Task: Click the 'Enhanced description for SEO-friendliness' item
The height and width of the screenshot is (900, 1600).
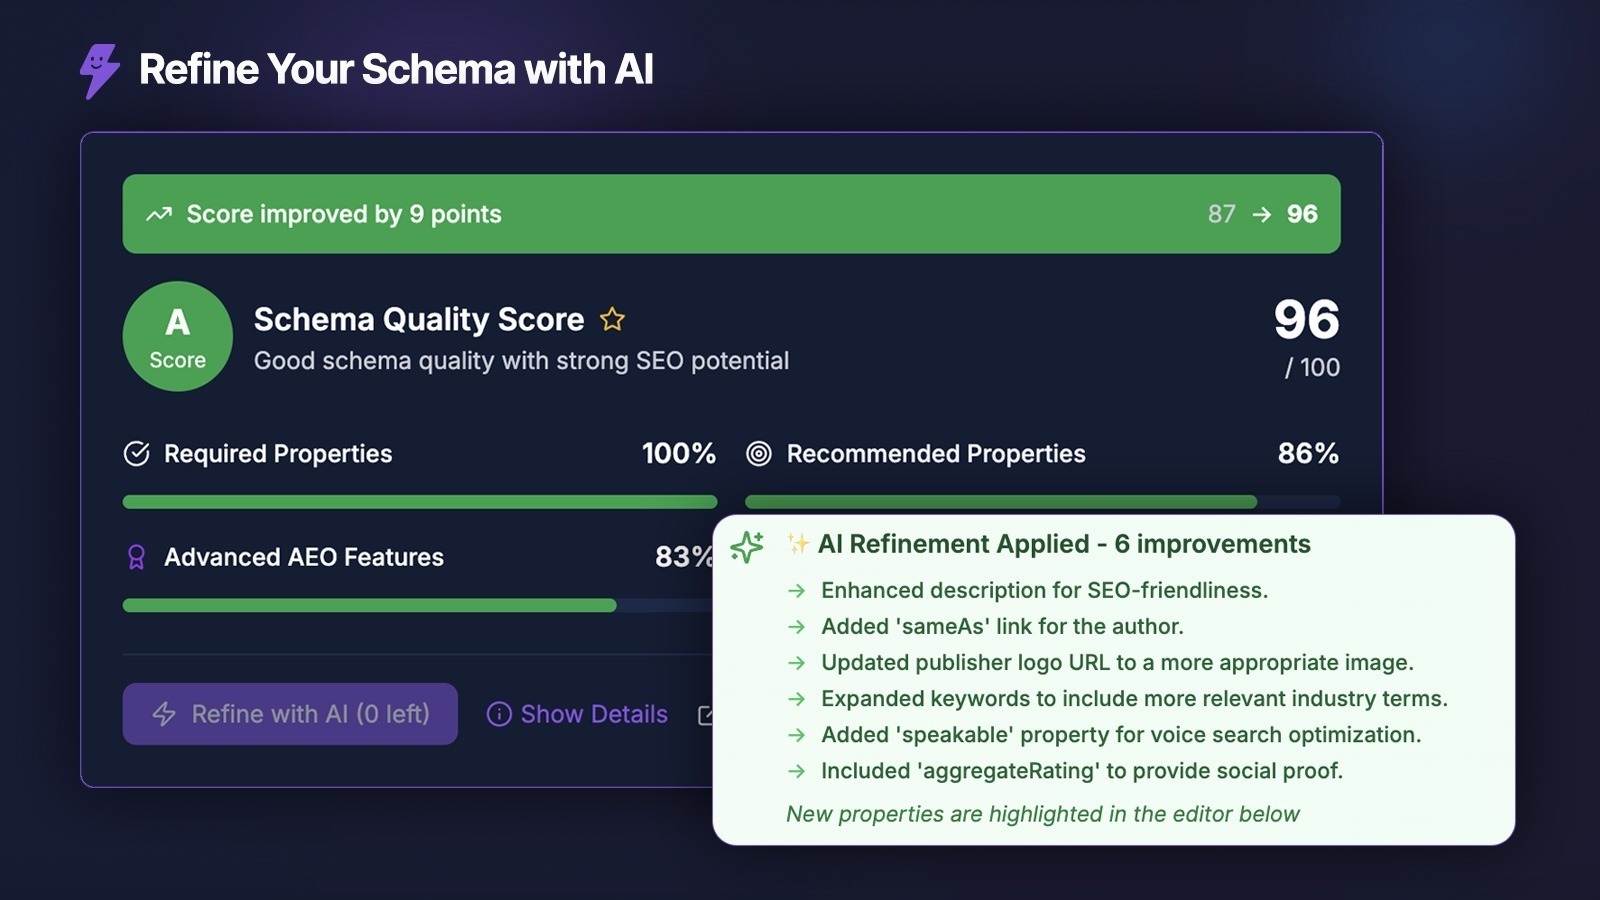Action: [1044, 590]
